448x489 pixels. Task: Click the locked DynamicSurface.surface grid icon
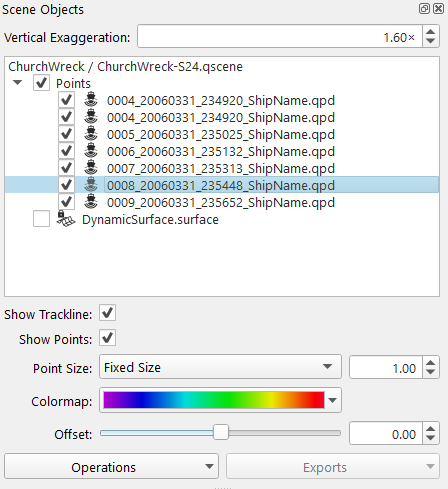pyautogui.click(x=66, y=219)
